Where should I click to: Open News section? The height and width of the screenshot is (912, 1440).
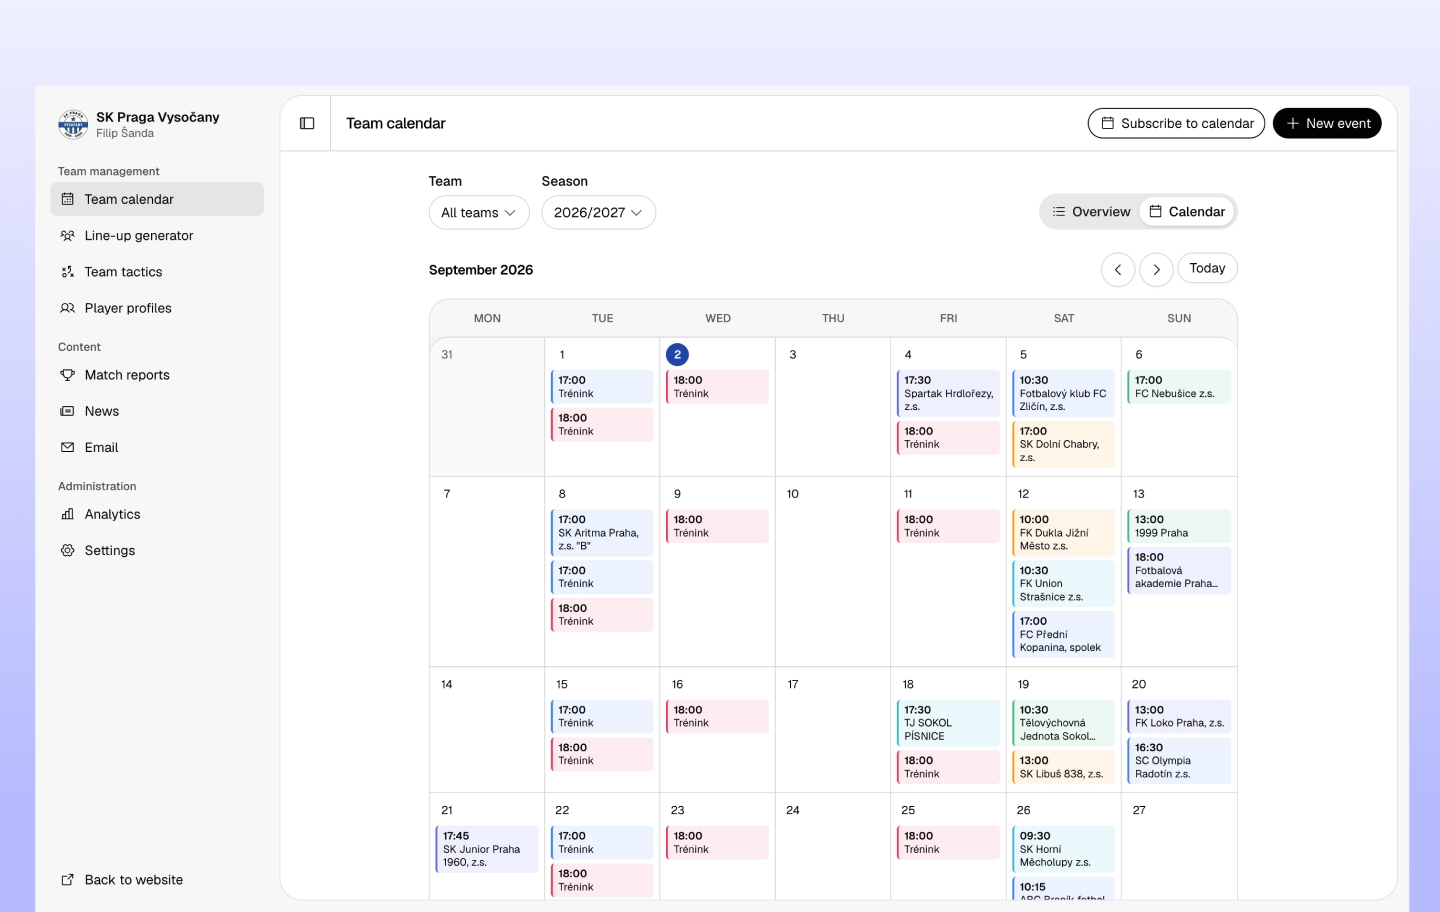(157, 411)
